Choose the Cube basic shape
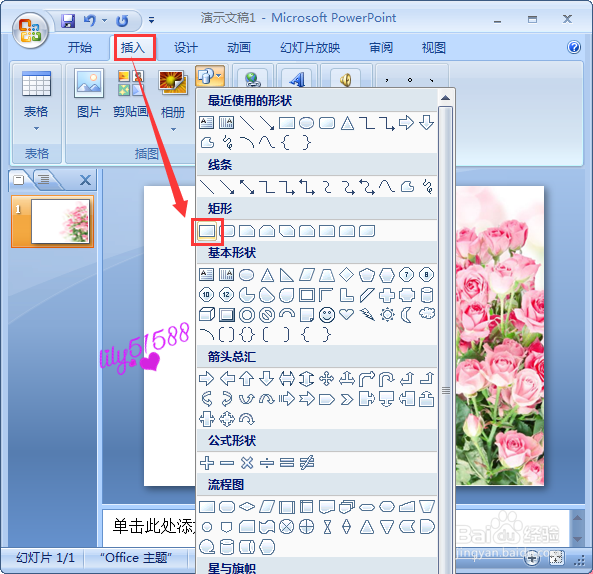 [207, 314]
